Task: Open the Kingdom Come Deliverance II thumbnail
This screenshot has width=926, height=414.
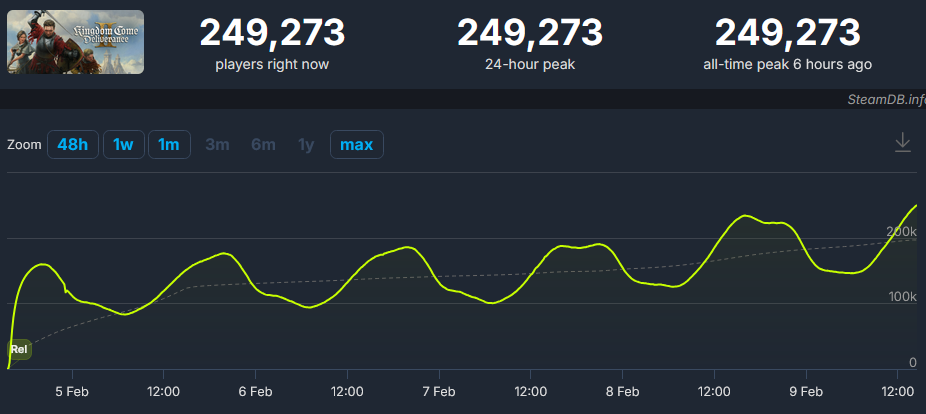Action: pos(76,42)
